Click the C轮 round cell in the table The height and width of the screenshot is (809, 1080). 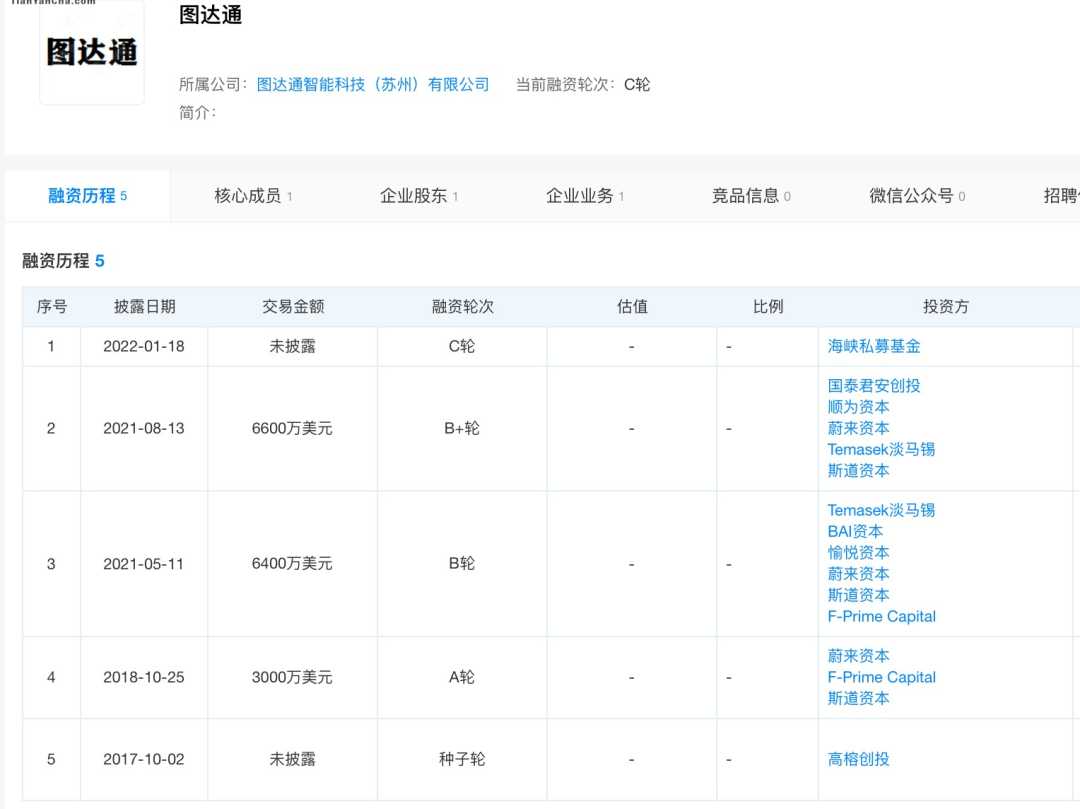click(x=461, y=346)
